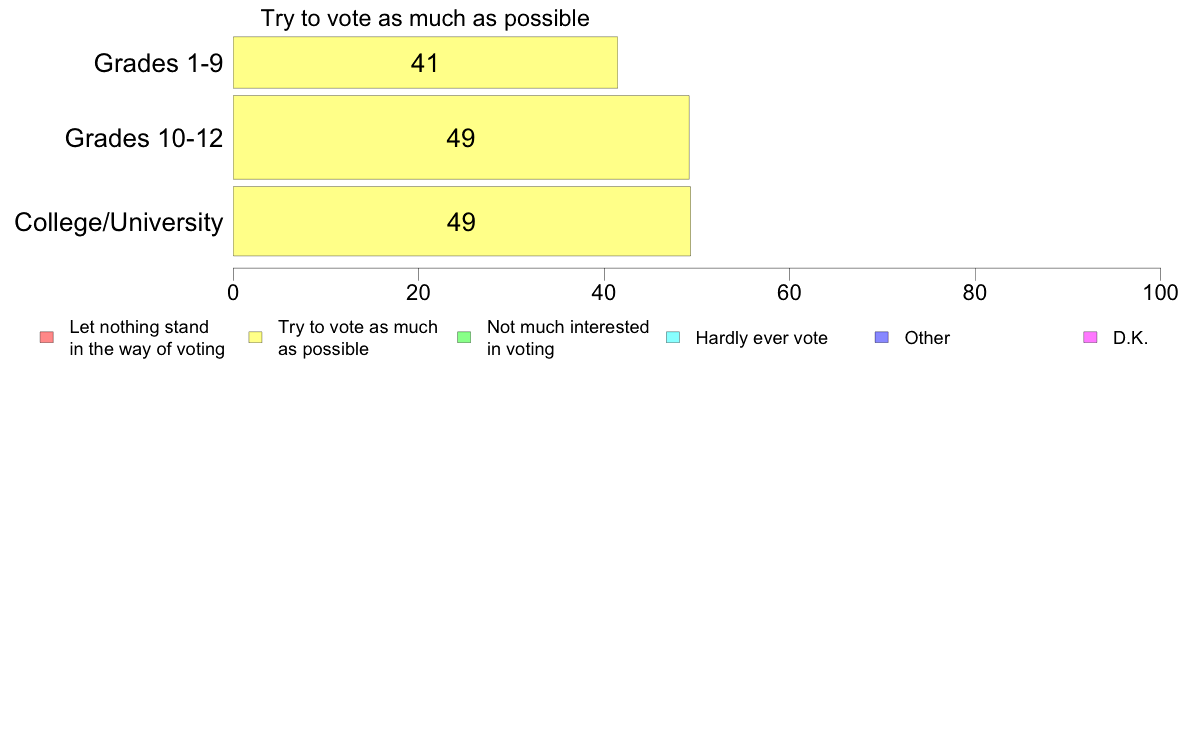This screenshot has height=736, width=1188.
Task: Select the College/University bar
Action: [462, 221]
